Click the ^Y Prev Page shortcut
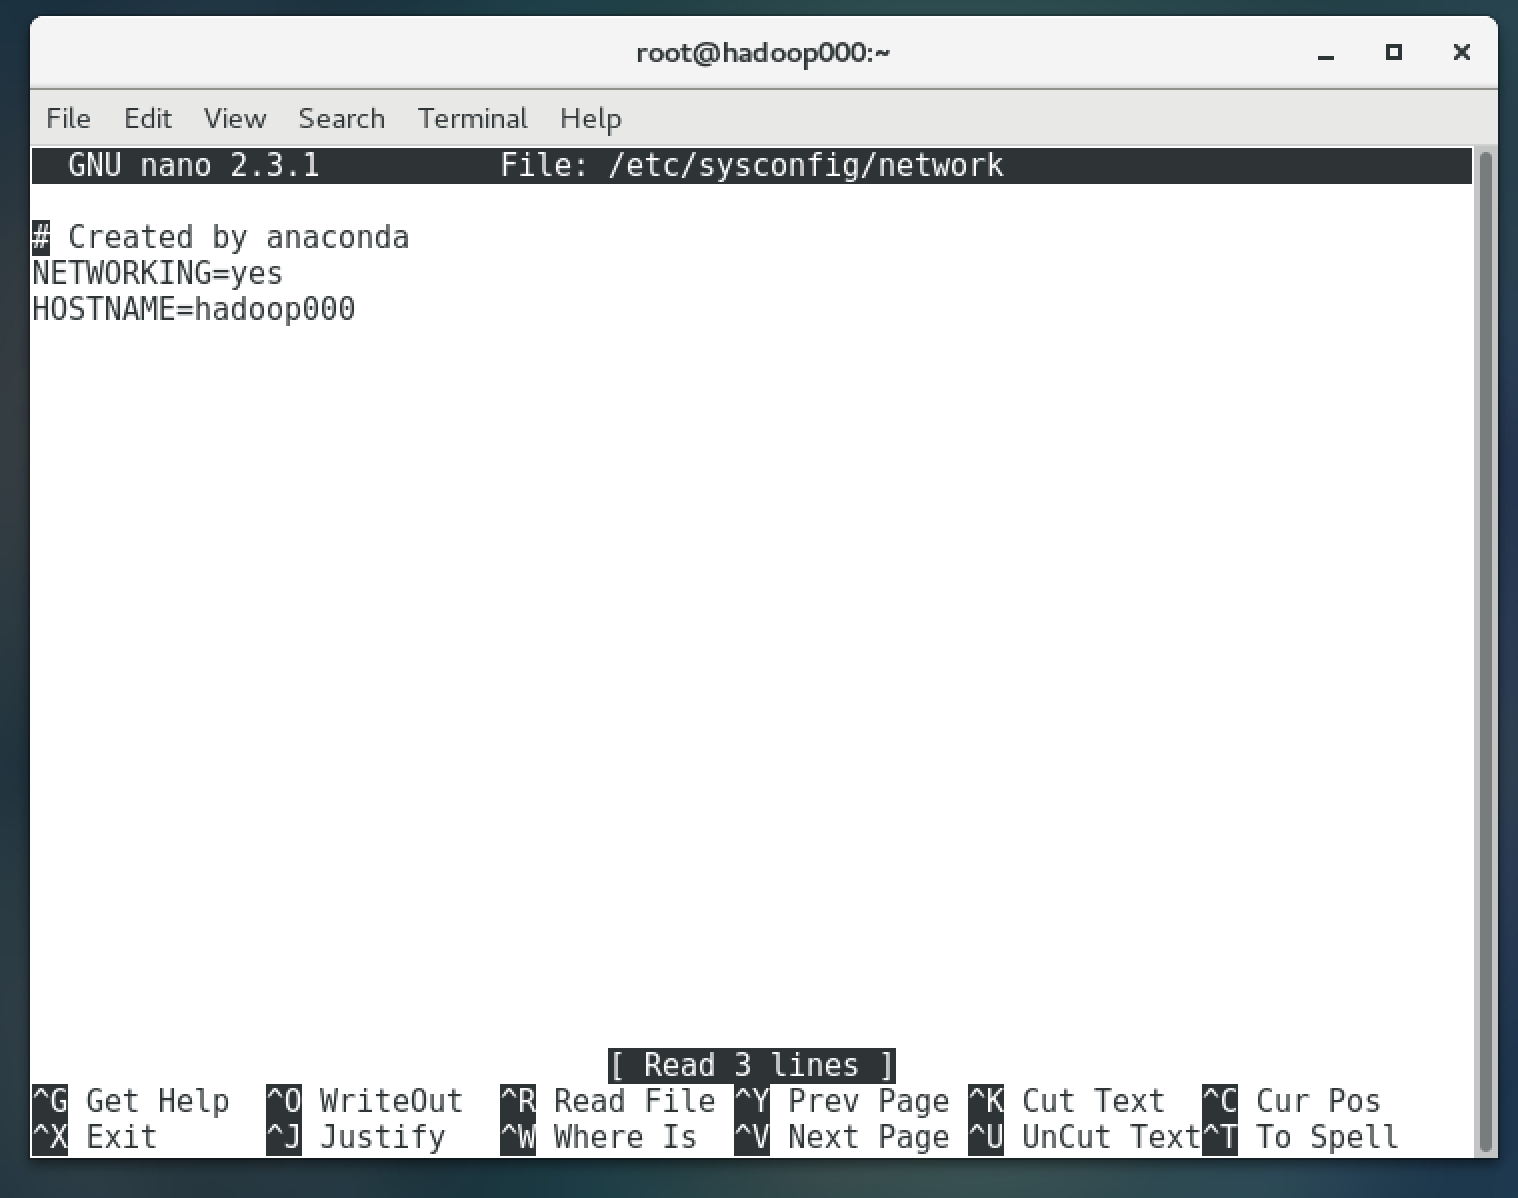 (x=842, y=1101)
